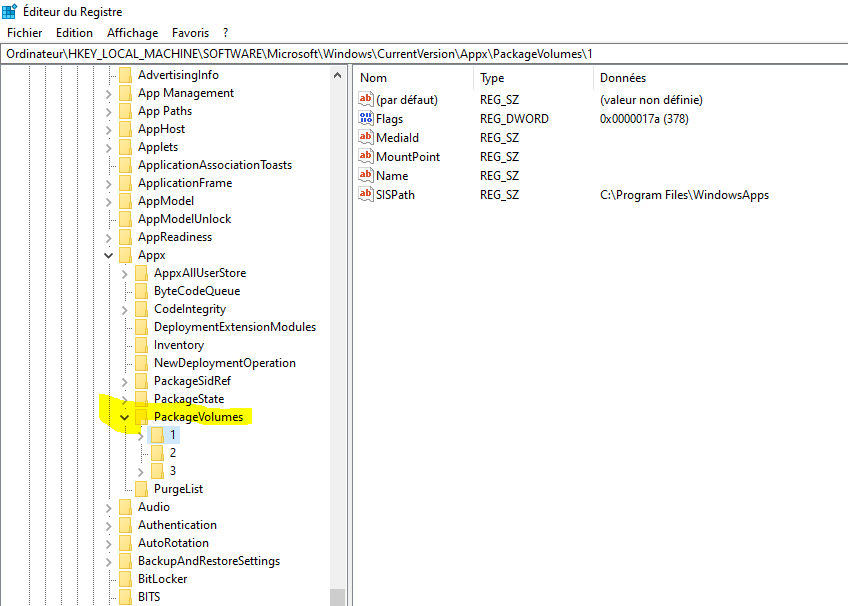Click the BITS folder icon
The height and width of the screenshot is (606, 848).
tap(125, 597)
